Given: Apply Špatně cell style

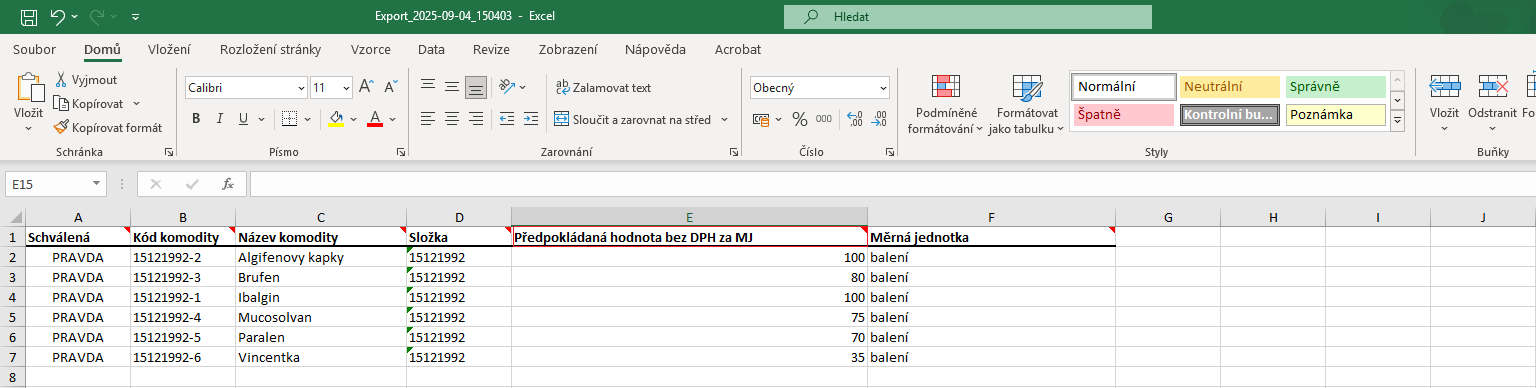Looking at the screenshot, I should 1123,114.
